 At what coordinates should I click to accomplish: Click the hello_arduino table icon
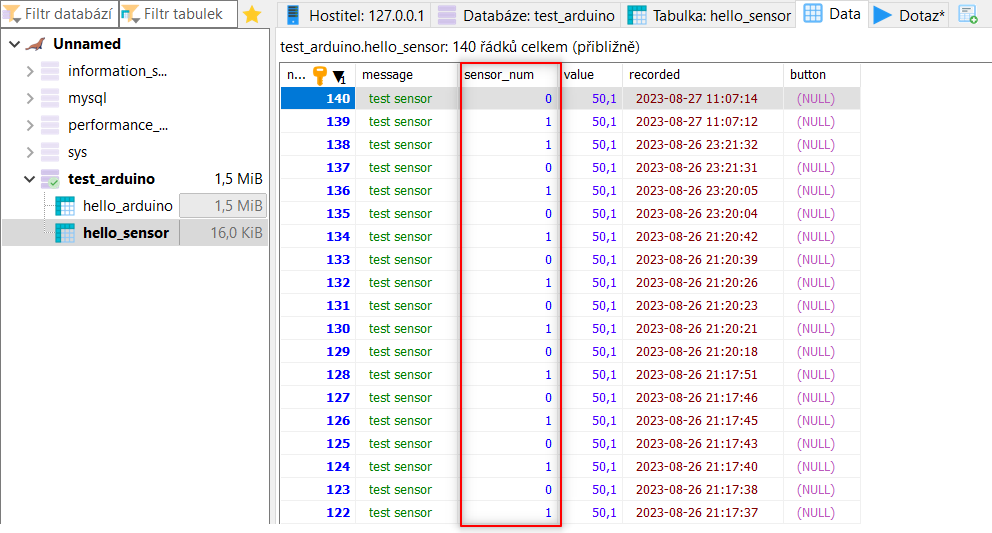[x=65, y=206]
